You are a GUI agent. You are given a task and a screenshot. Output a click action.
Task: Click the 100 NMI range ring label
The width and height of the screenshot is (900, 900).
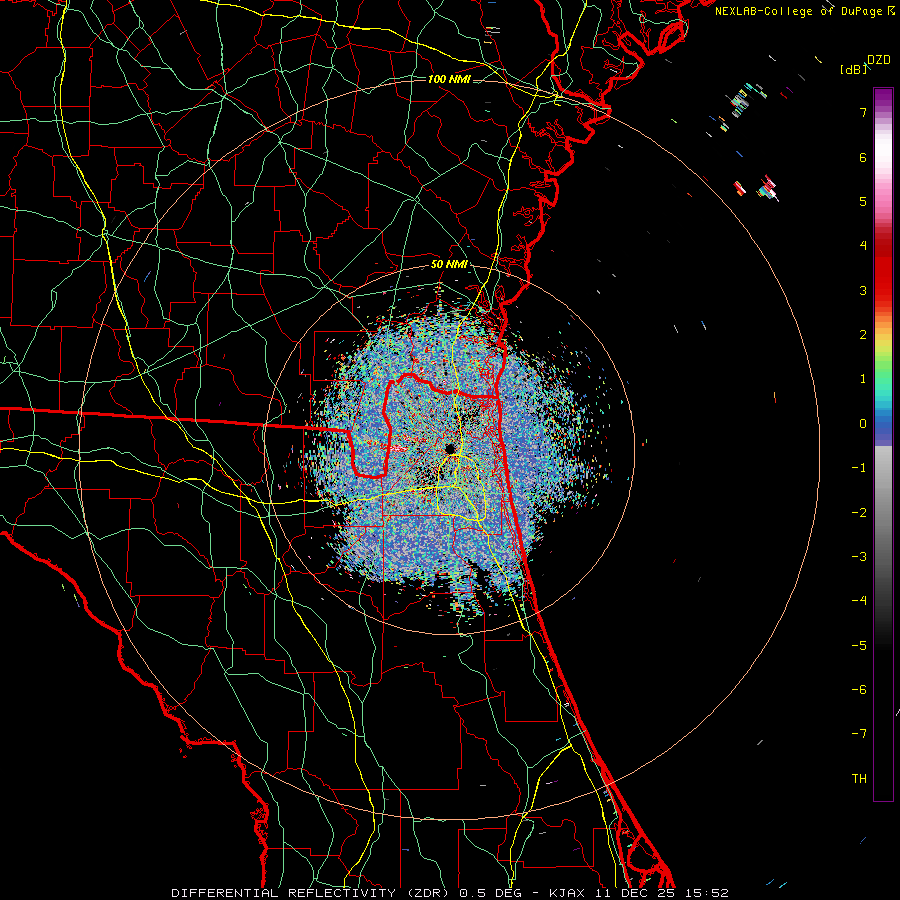pos(449,79)
